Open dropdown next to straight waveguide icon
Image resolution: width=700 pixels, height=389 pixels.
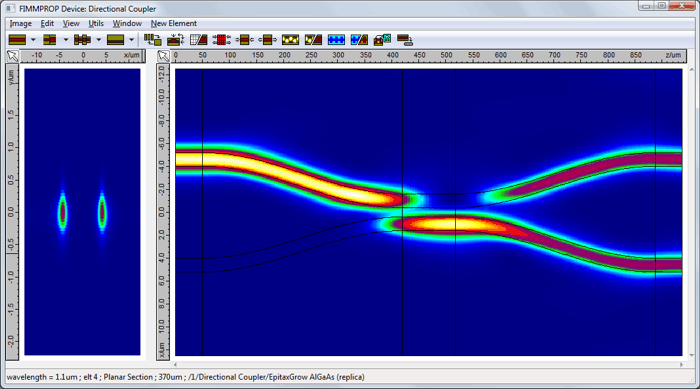33,40
